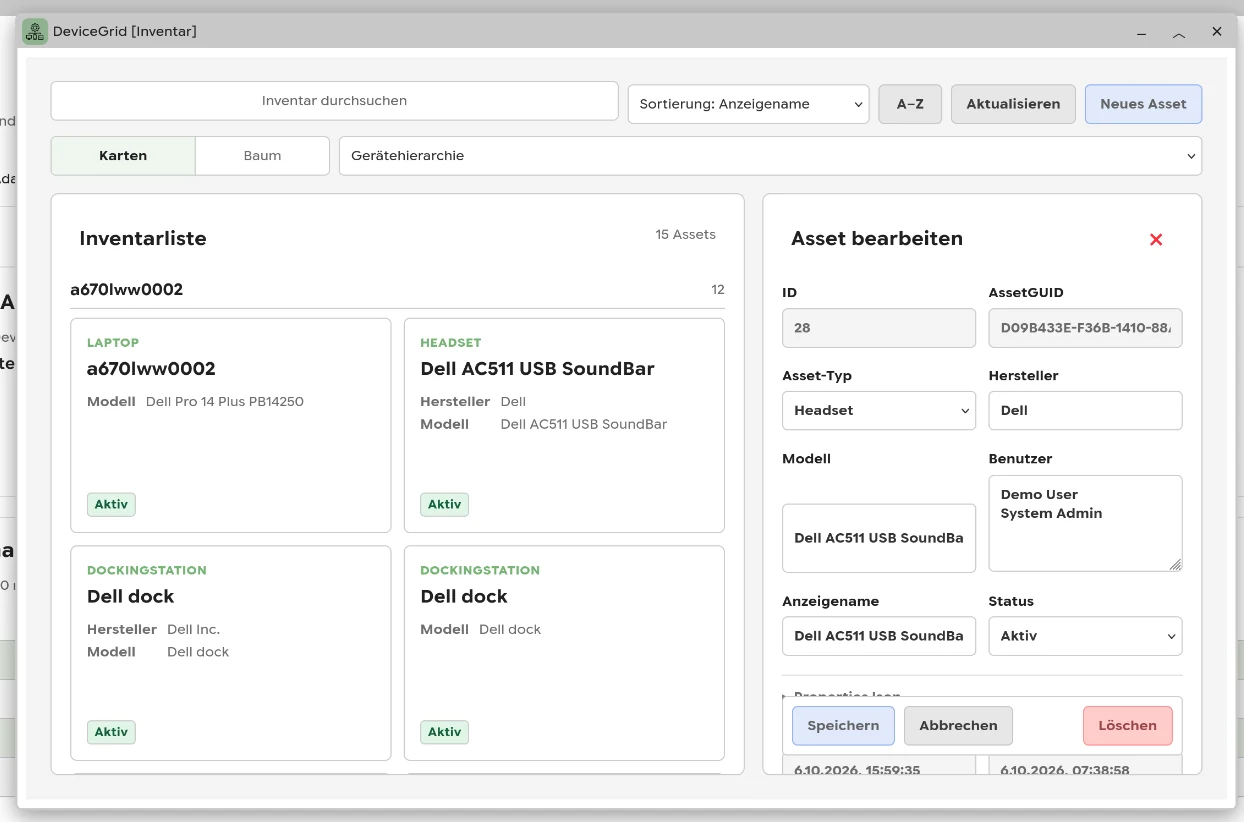The width and height of the screenshot is (1244, 822).
Task: Click the Asset bearbeiten heading
Action: point(877,239)
